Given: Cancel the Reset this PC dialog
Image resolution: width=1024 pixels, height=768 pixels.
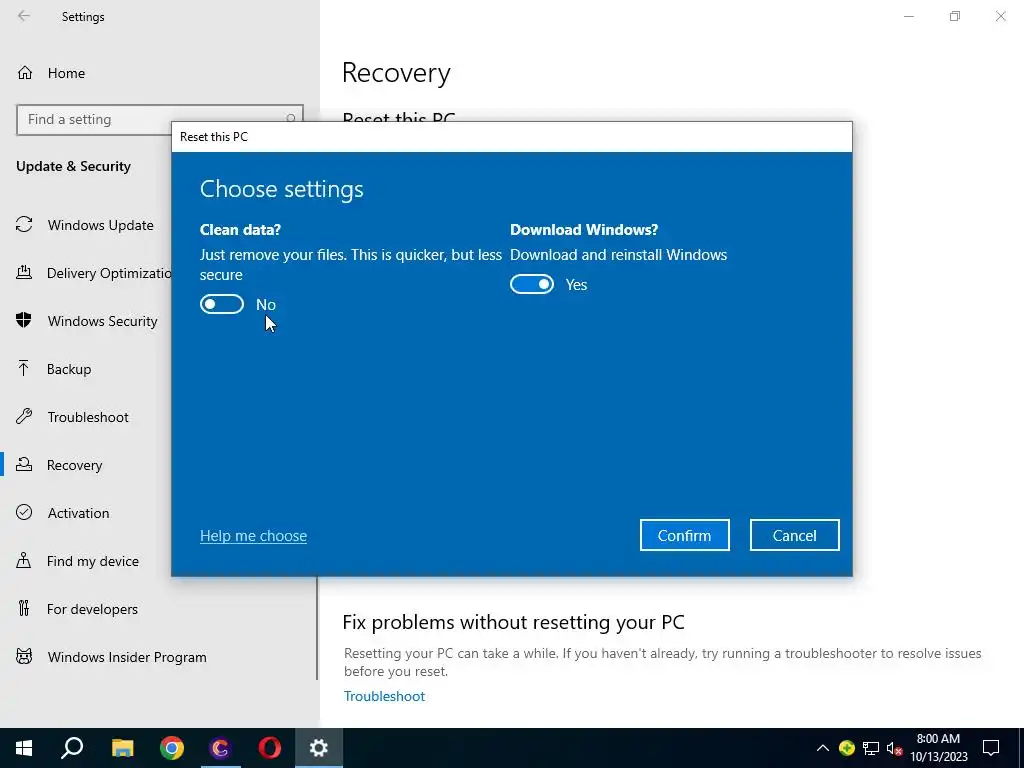Looking at the screenshot, I should 794,536.
